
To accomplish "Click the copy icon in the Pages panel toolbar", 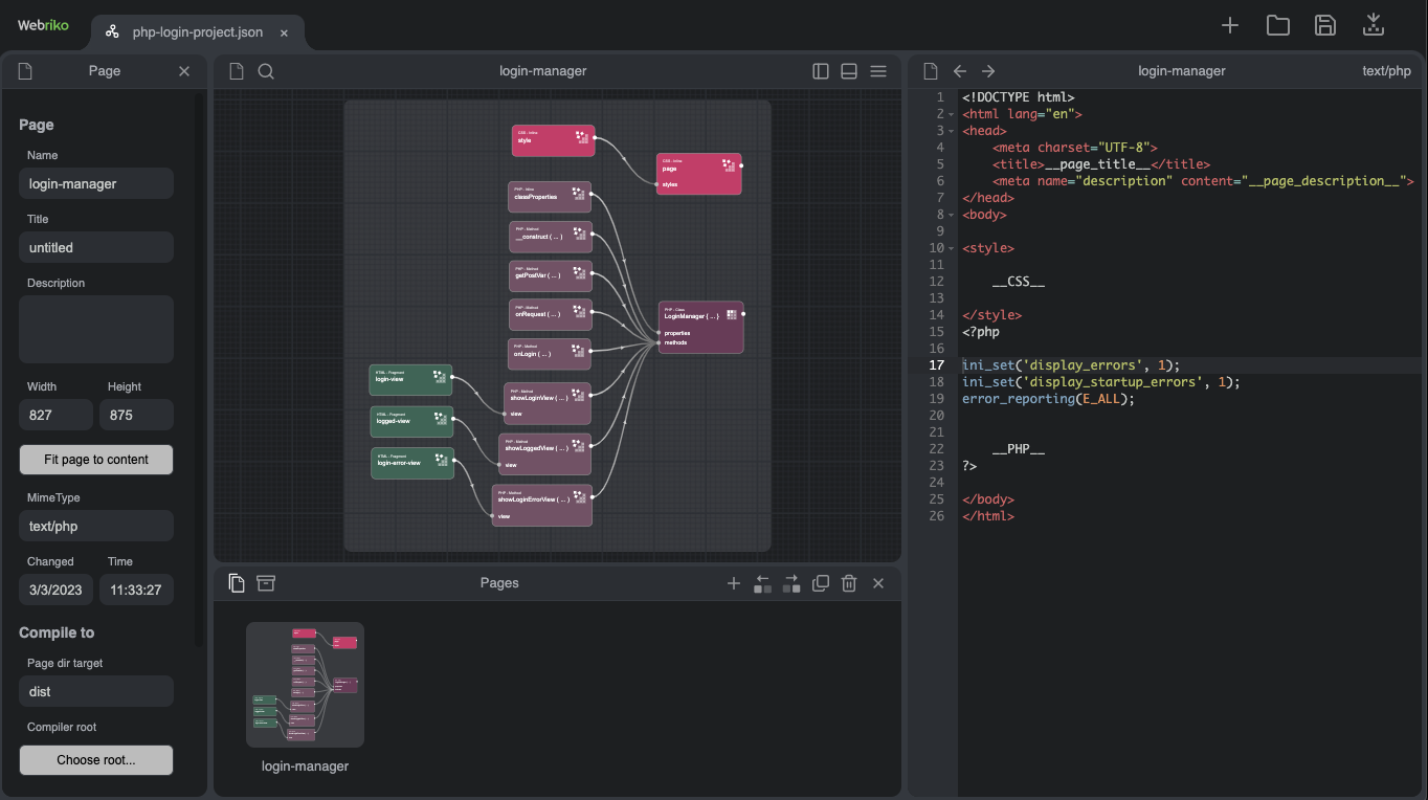I will point(236,582).
